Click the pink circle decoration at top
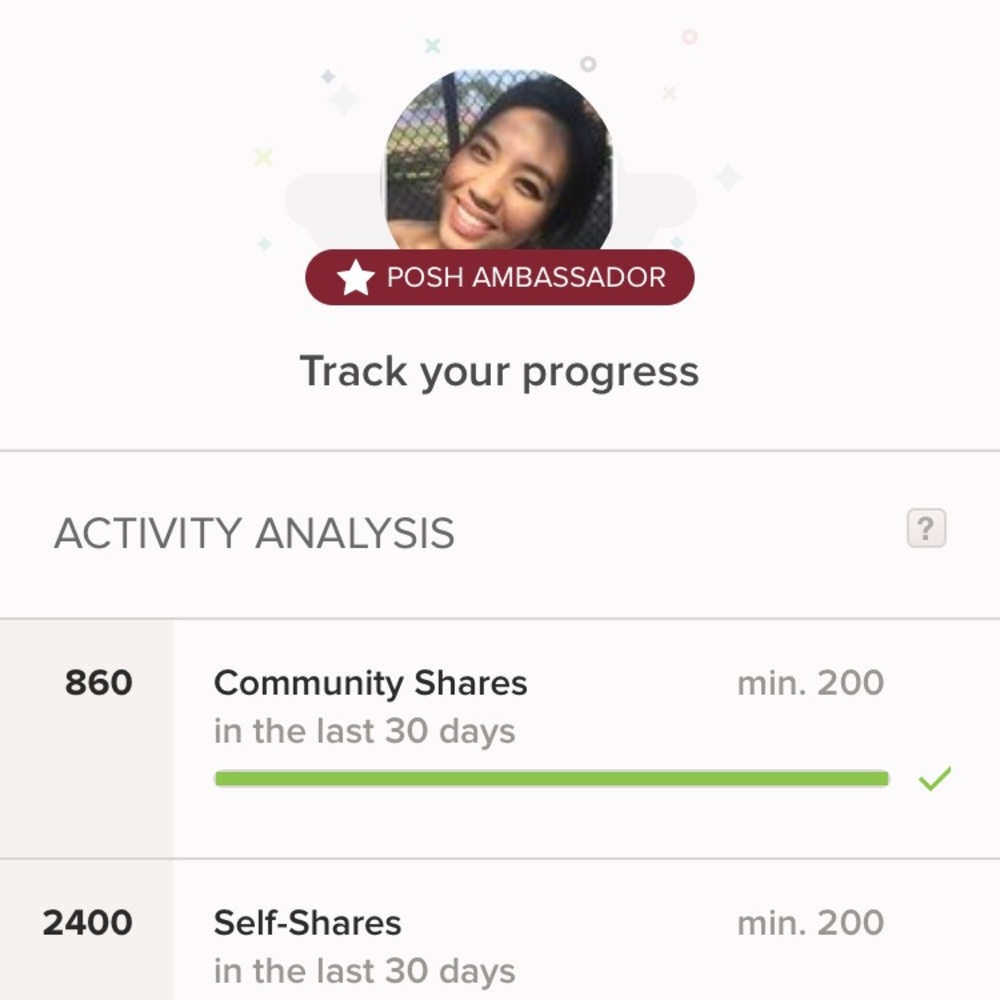Viewport: 1000px width, 1000px height. [689, 37]
